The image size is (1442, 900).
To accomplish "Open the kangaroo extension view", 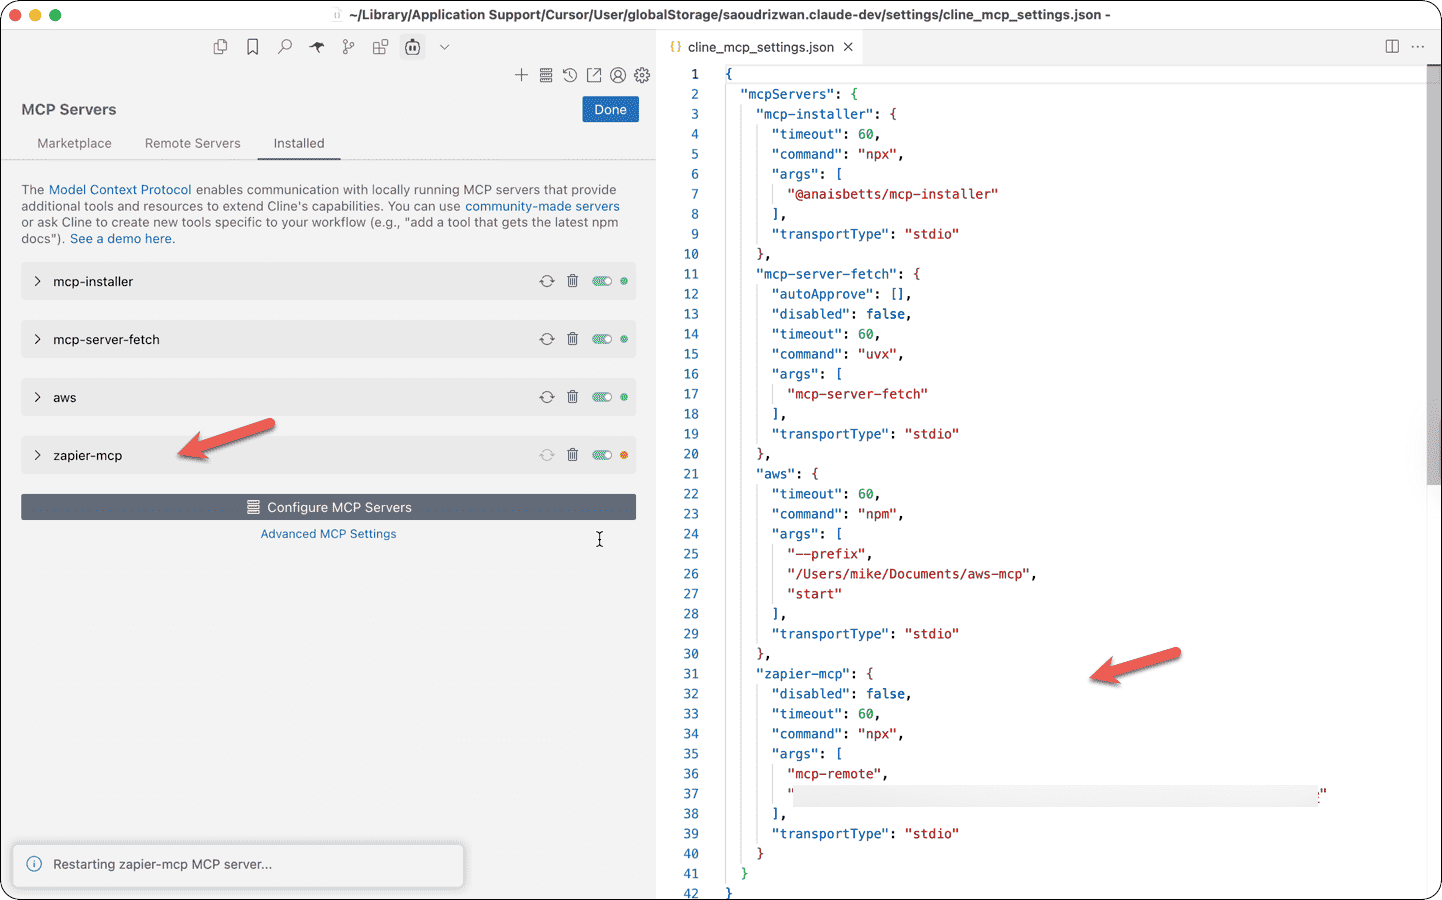I will point(317,47).
